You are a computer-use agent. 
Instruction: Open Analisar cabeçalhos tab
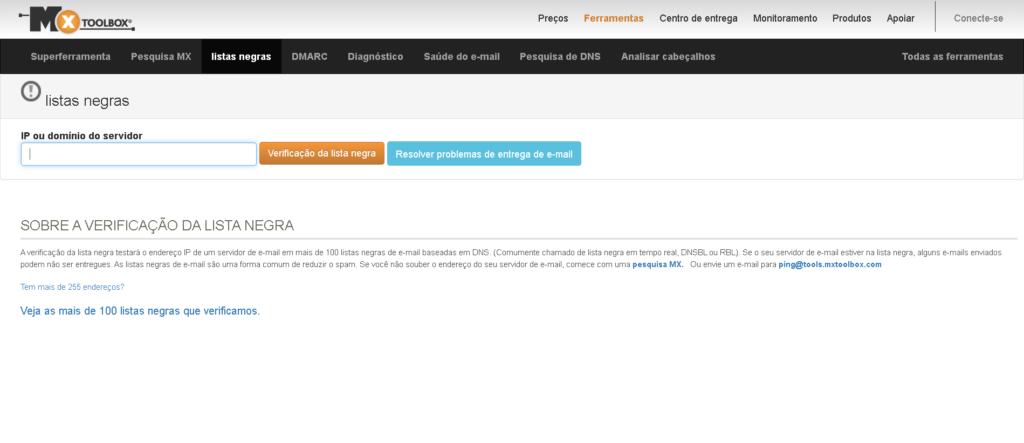(x=668, y=57)
